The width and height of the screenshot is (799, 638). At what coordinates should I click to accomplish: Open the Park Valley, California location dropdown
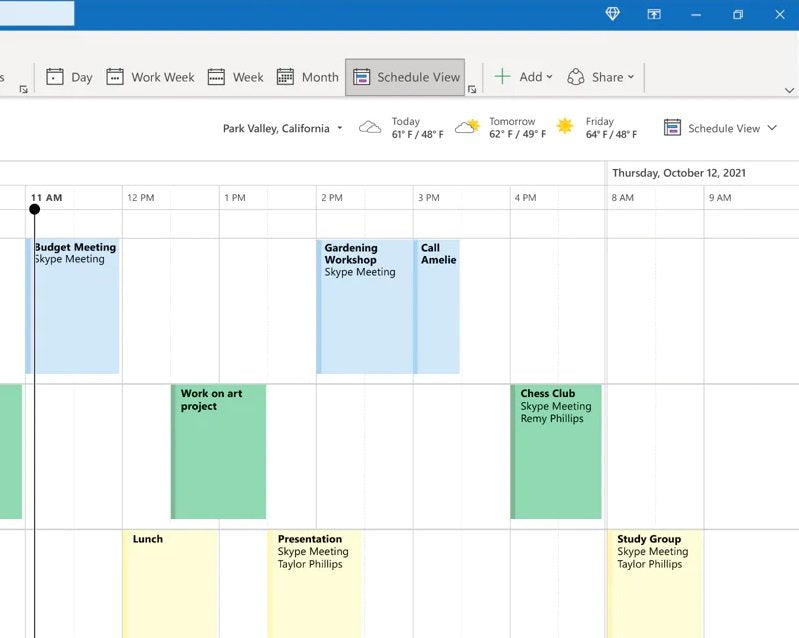282,128
